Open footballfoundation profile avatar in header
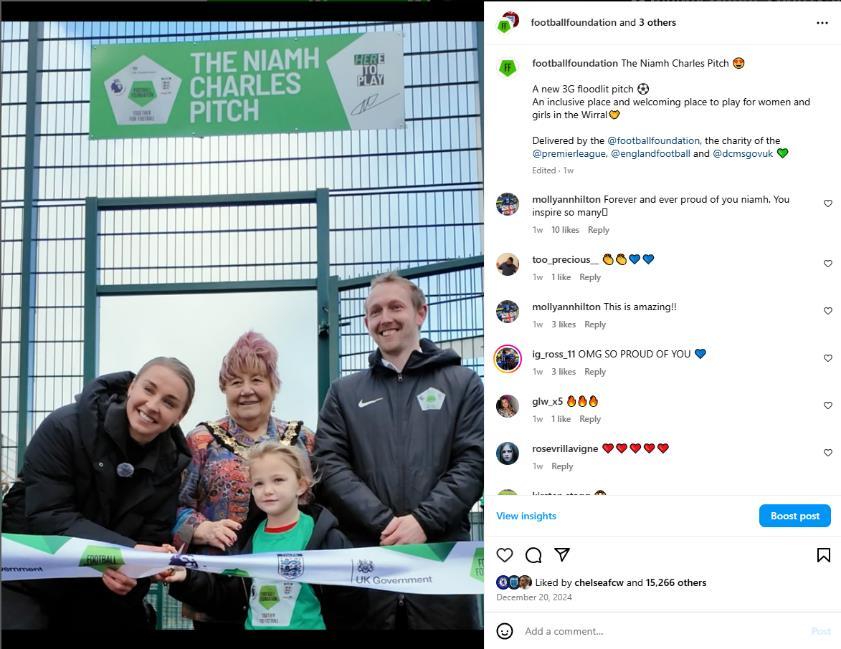The image size is (841, 649). [507, 23]
